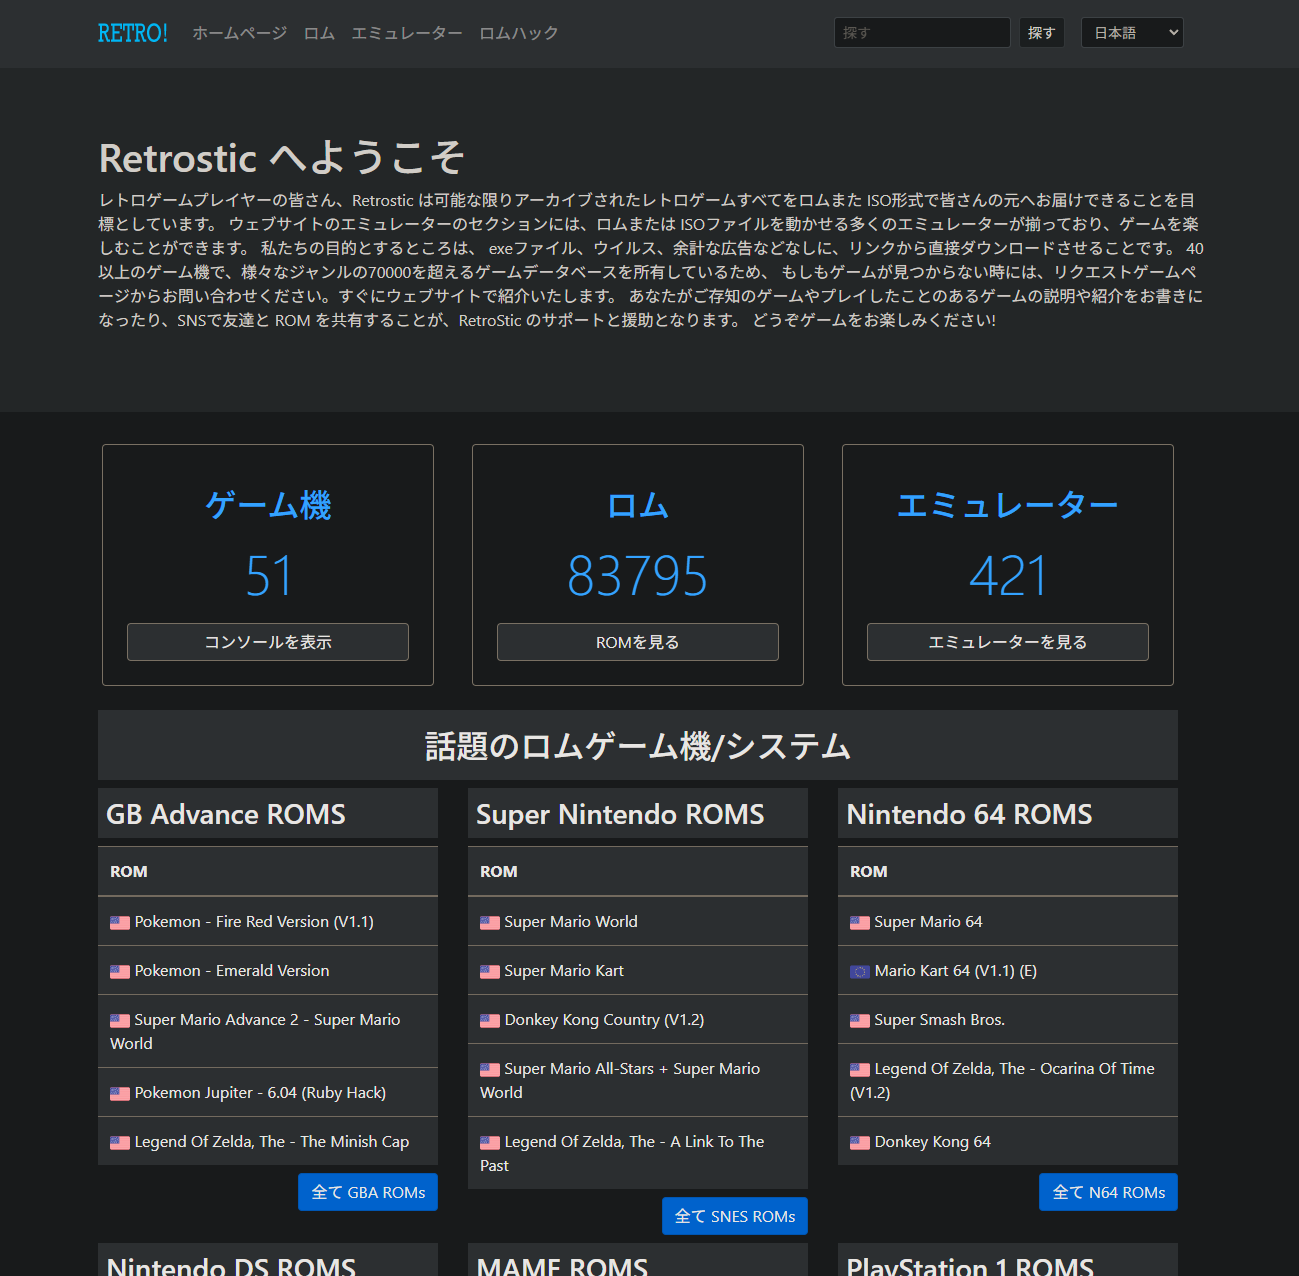Image resolution: width=1299 pixels, height=1276 pixels.
Task: Open Donkey Kong Country (V1.2) ROM
Action: click(604, 1020)
